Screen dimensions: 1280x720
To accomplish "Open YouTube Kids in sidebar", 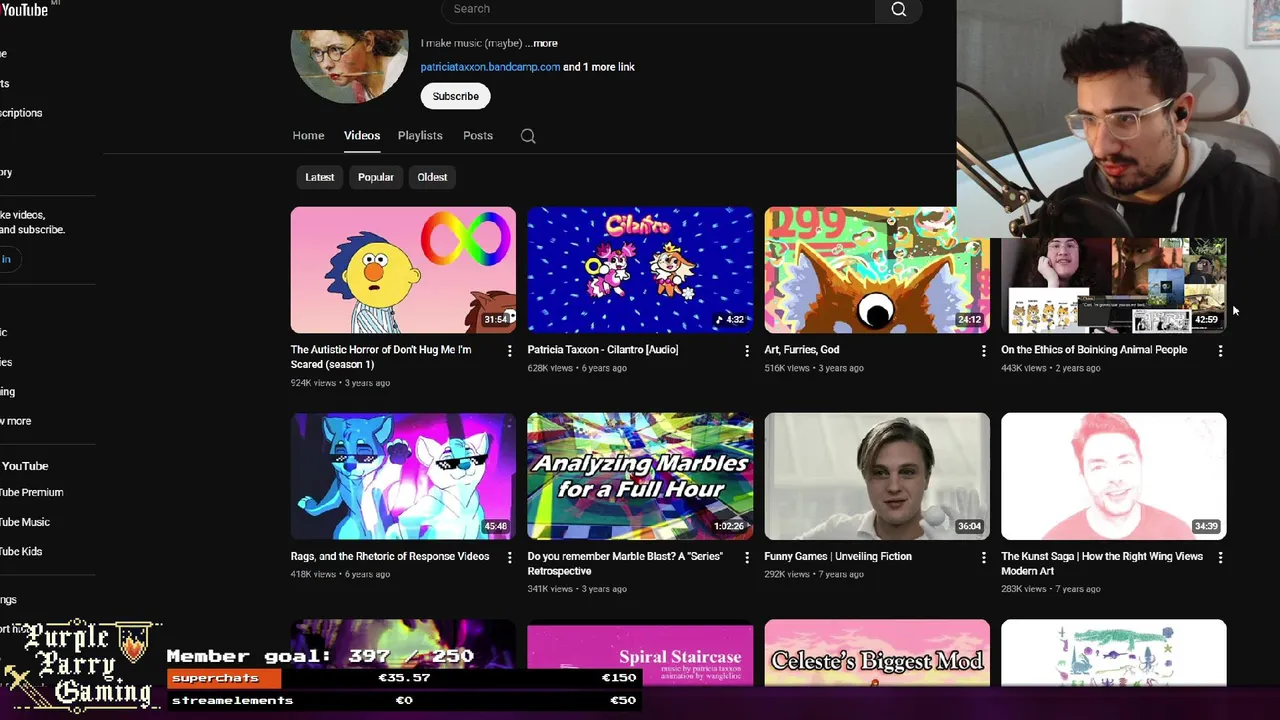I will [21, 551].
